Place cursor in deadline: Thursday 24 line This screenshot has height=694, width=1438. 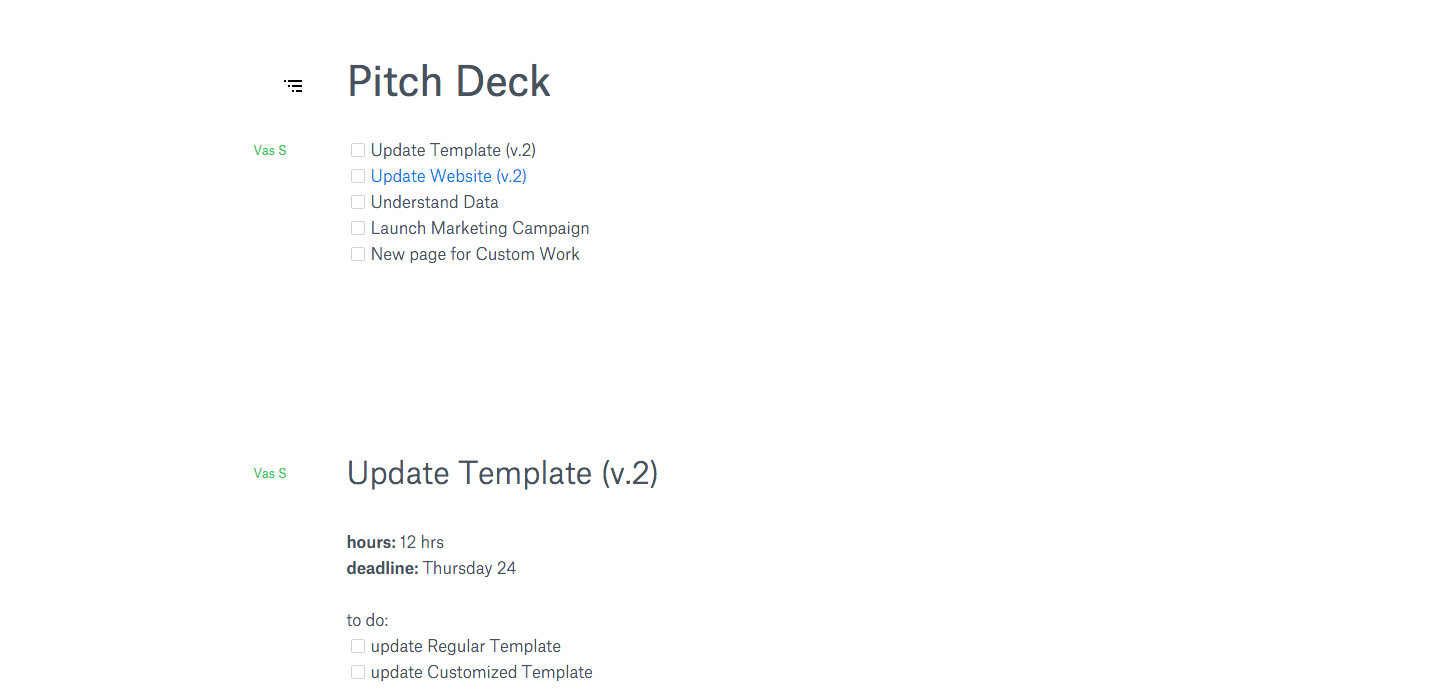click(x=432, y=568)
